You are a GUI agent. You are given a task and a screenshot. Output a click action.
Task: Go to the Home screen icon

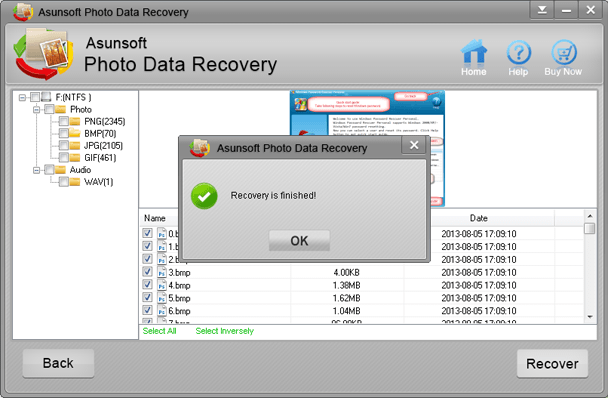473,52
